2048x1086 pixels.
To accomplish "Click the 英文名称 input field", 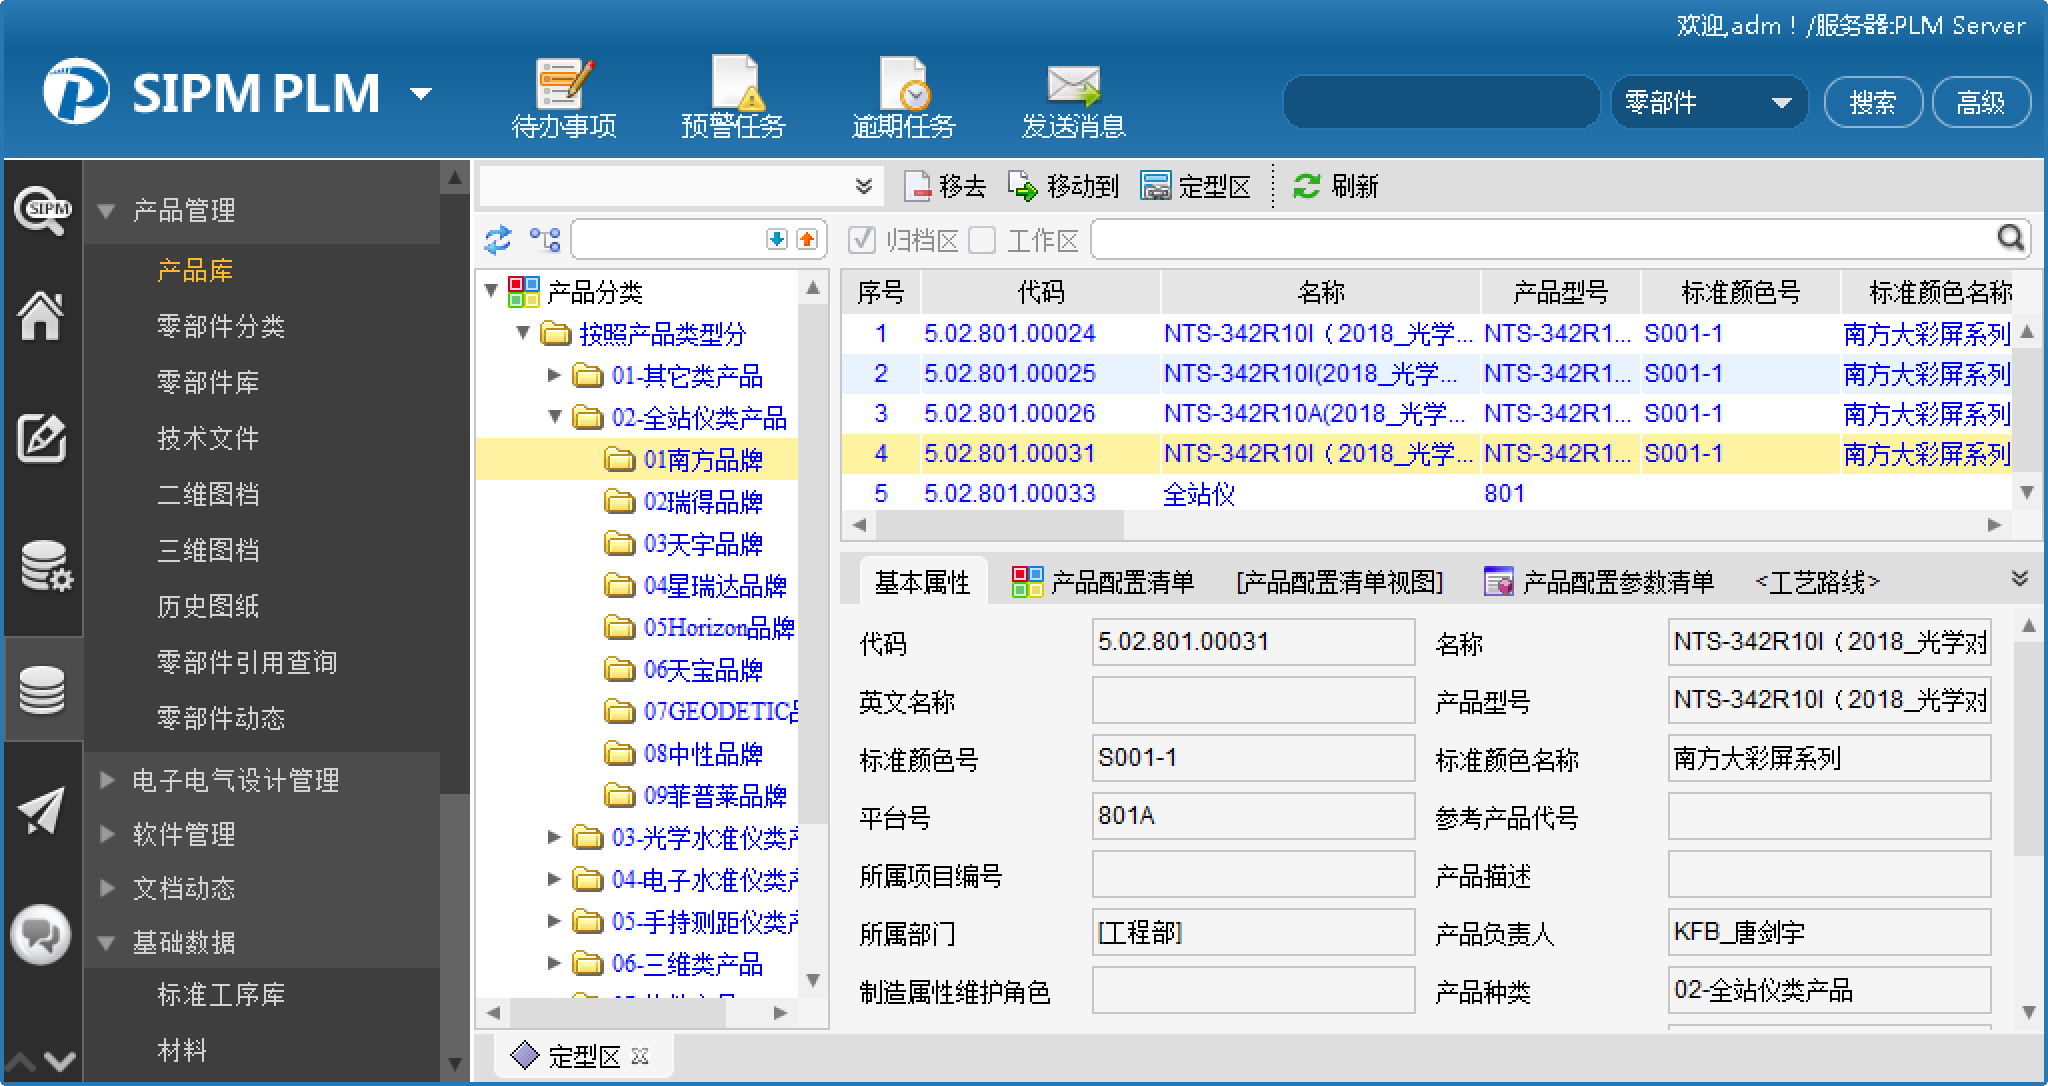I will pos(1252,700).
